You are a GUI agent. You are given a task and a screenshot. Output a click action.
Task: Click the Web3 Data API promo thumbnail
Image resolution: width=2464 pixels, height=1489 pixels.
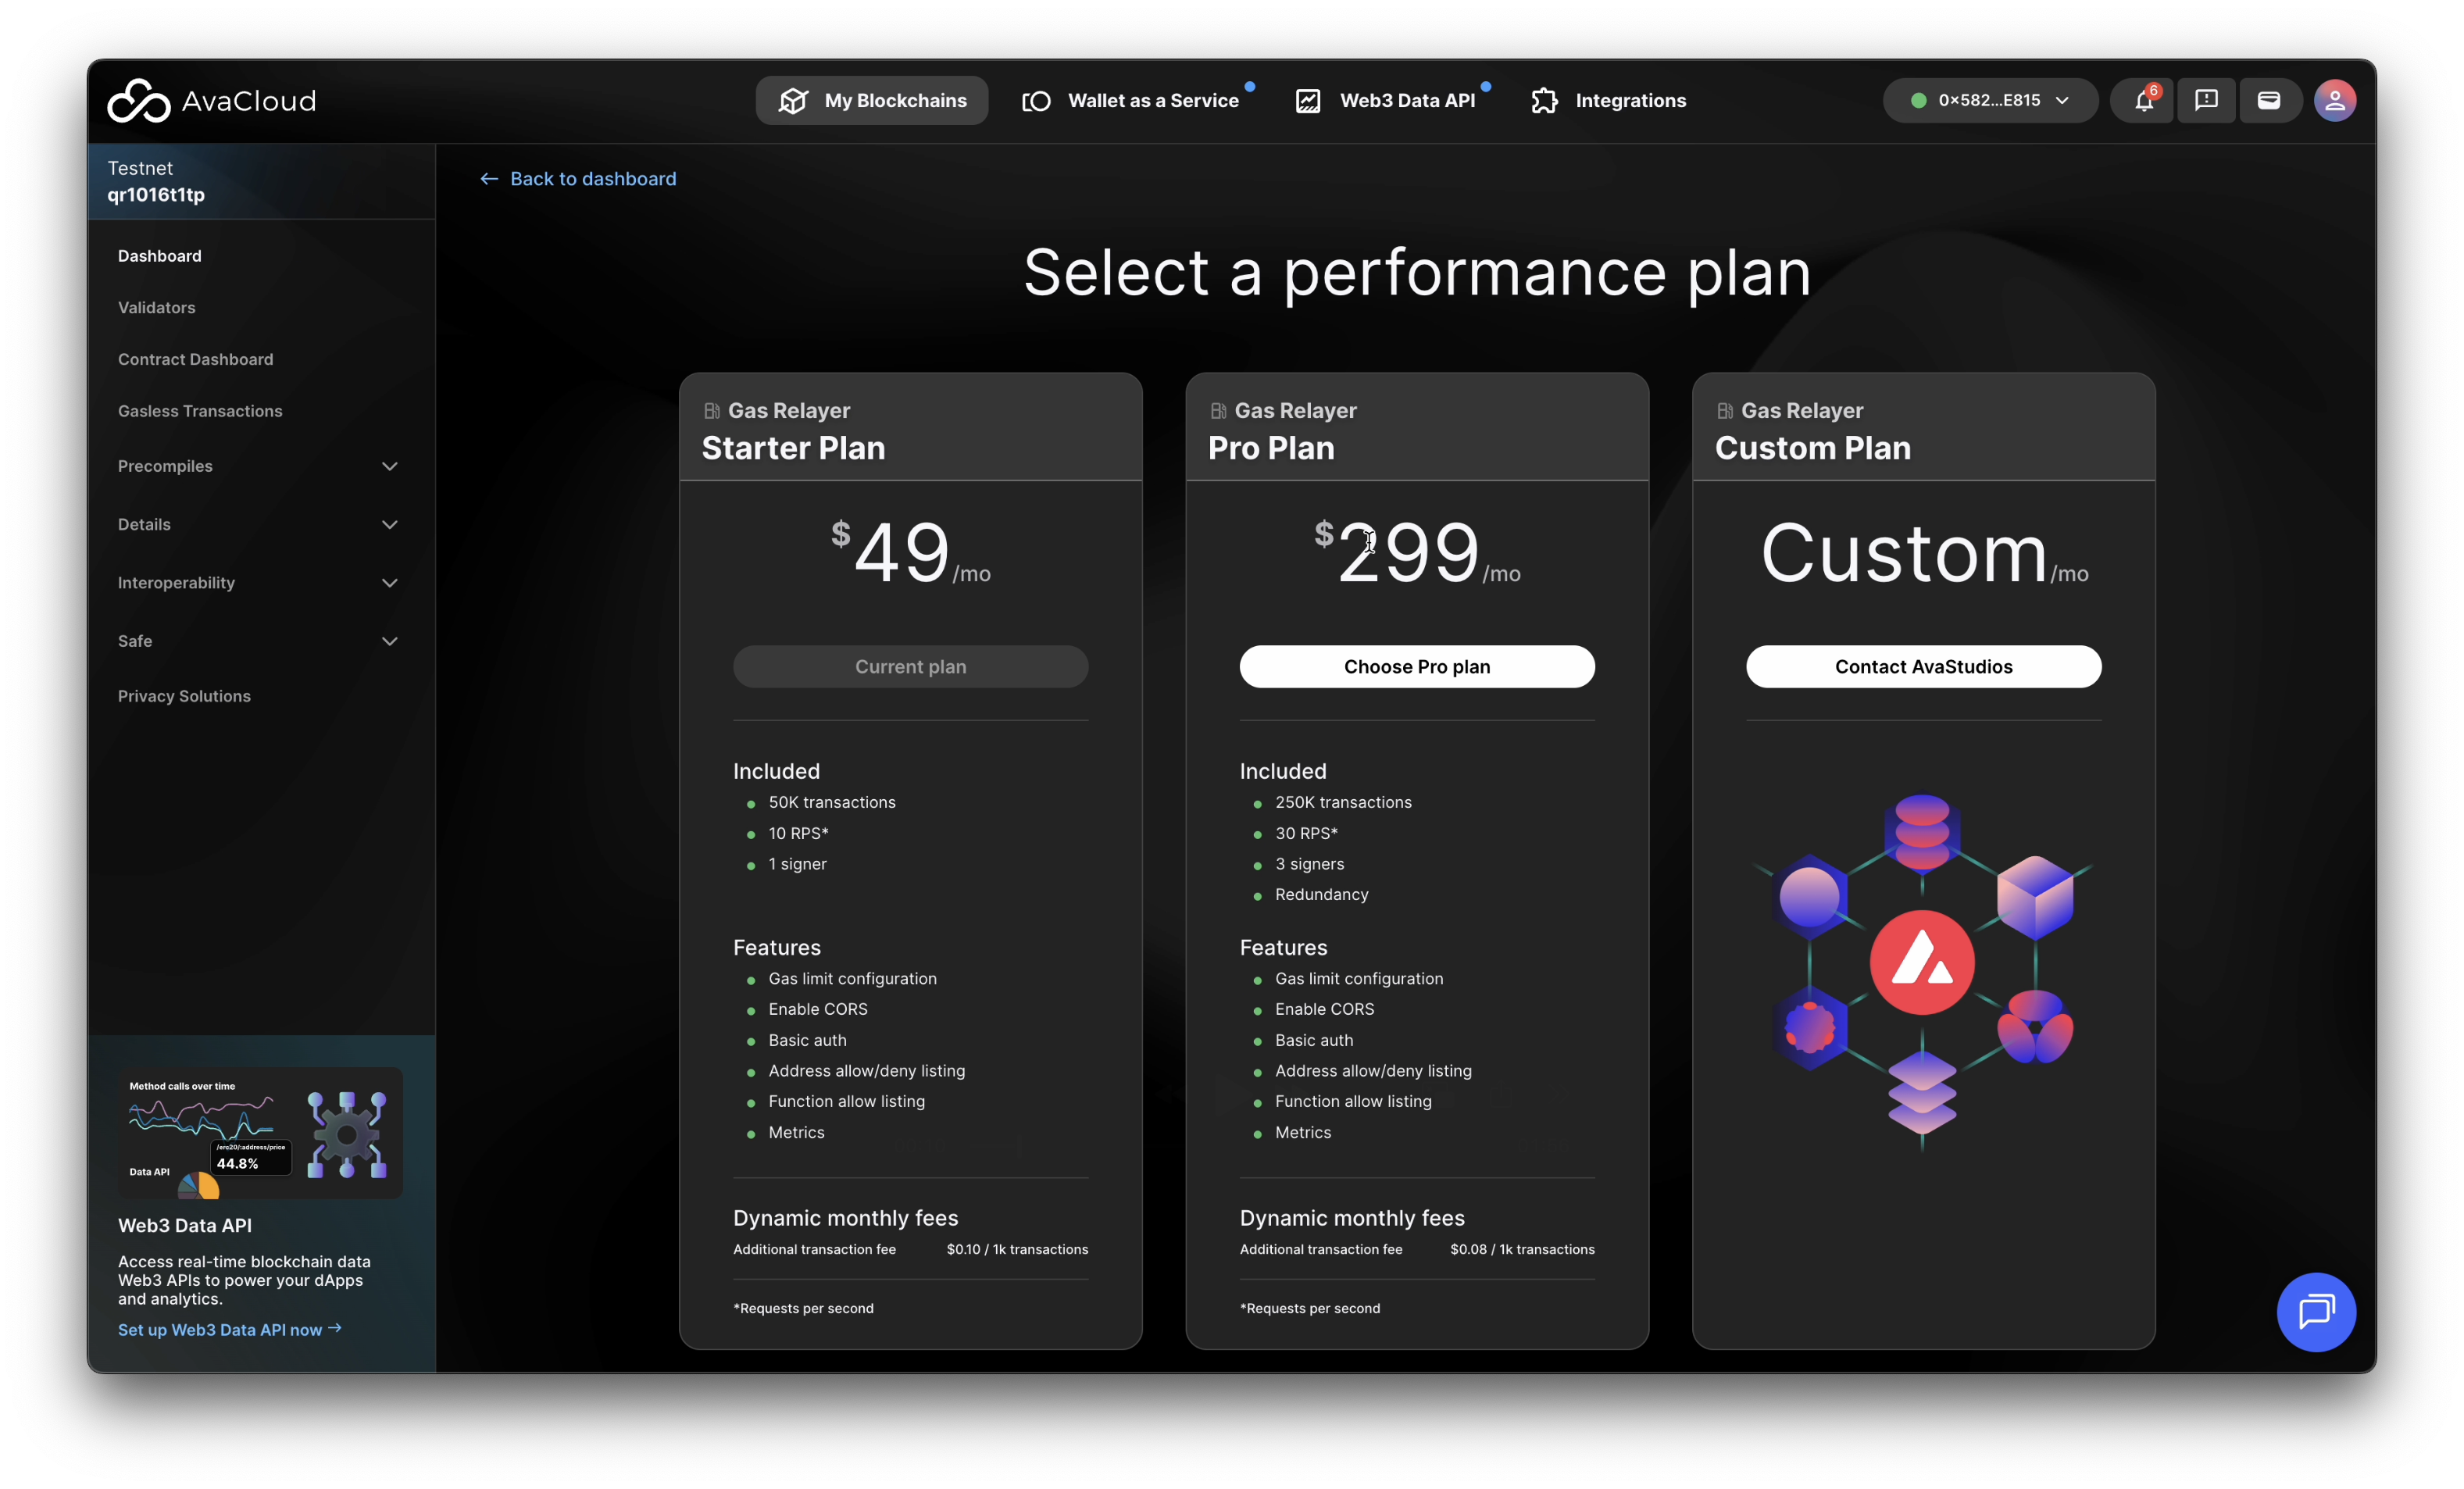coord(260,1132)
